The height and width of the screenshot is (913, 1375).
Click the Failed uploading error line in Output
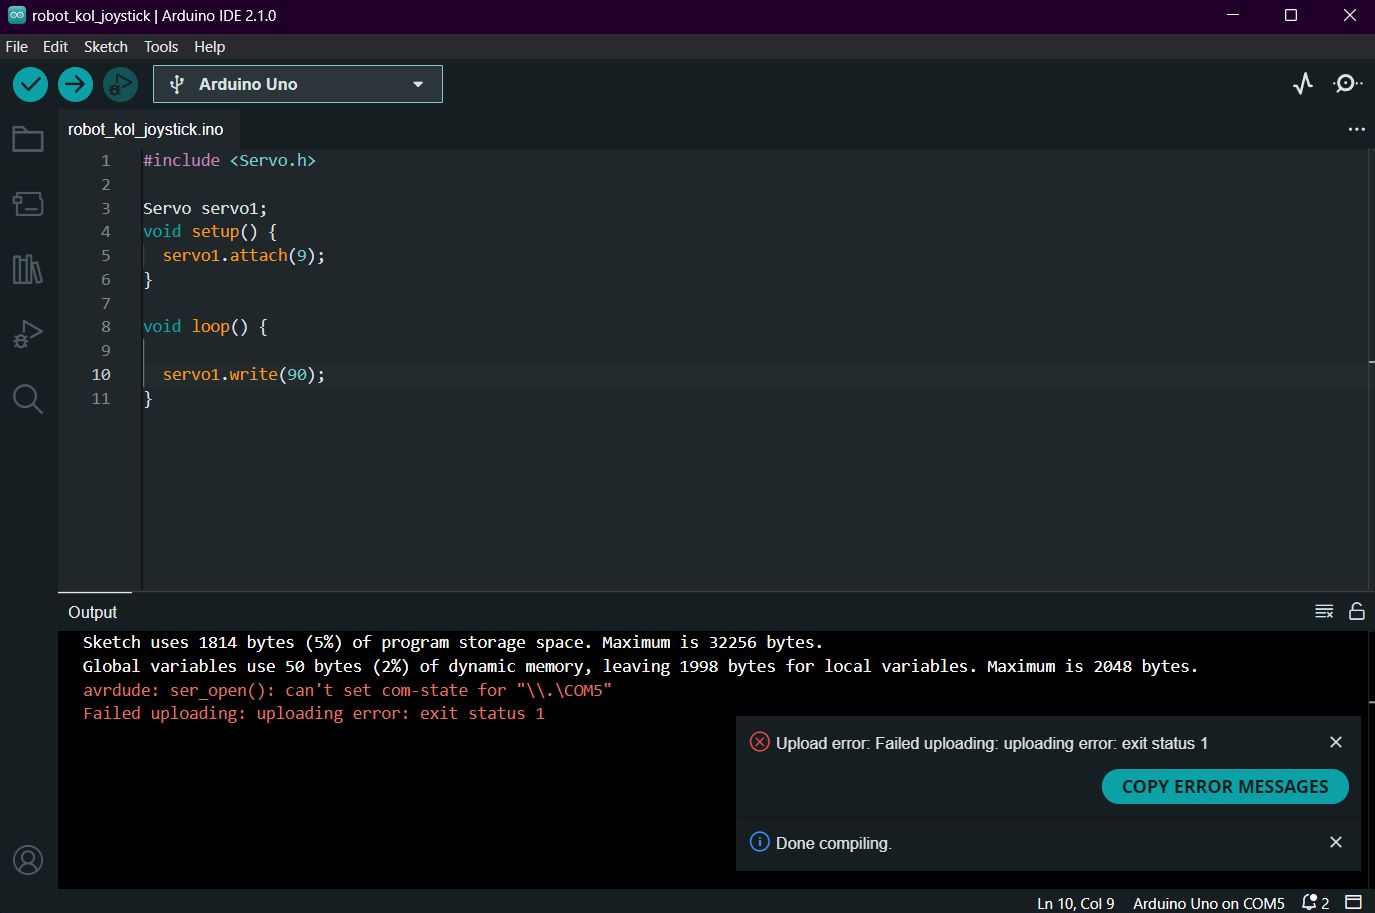click(x=314, y=714)
